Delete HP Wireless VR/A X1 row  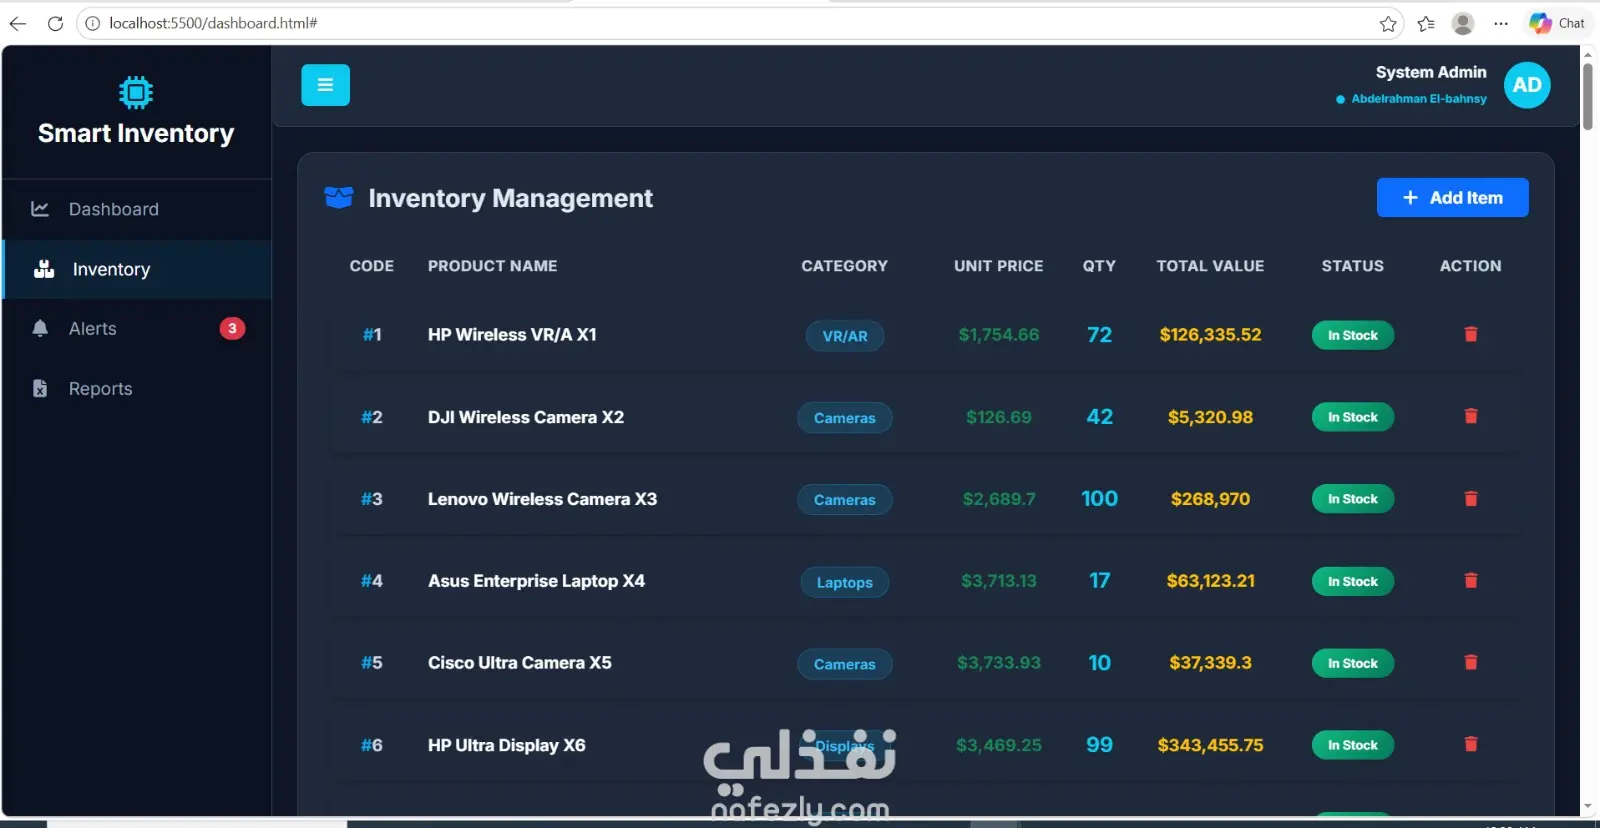click(x=1471, y=334)
